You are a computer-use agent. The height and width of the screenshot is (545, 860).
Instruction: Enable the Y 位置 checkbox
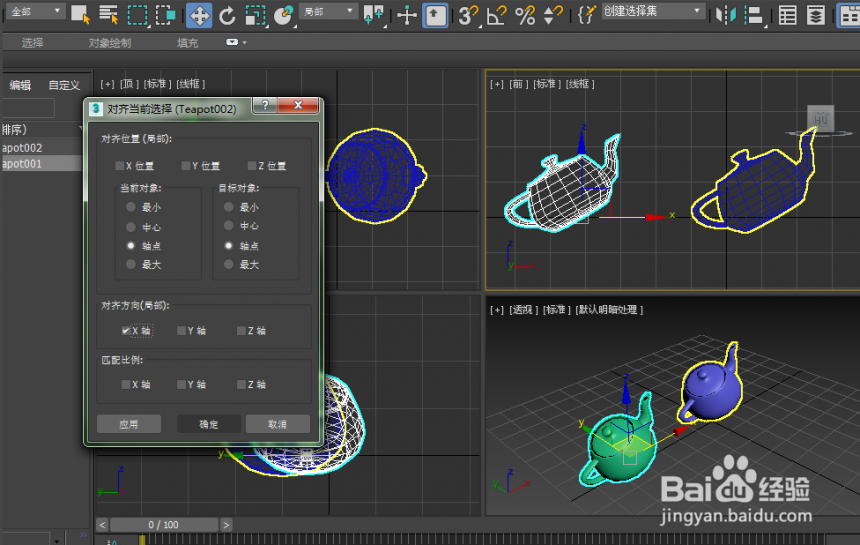pyautogui.click(x=186, y=166)
